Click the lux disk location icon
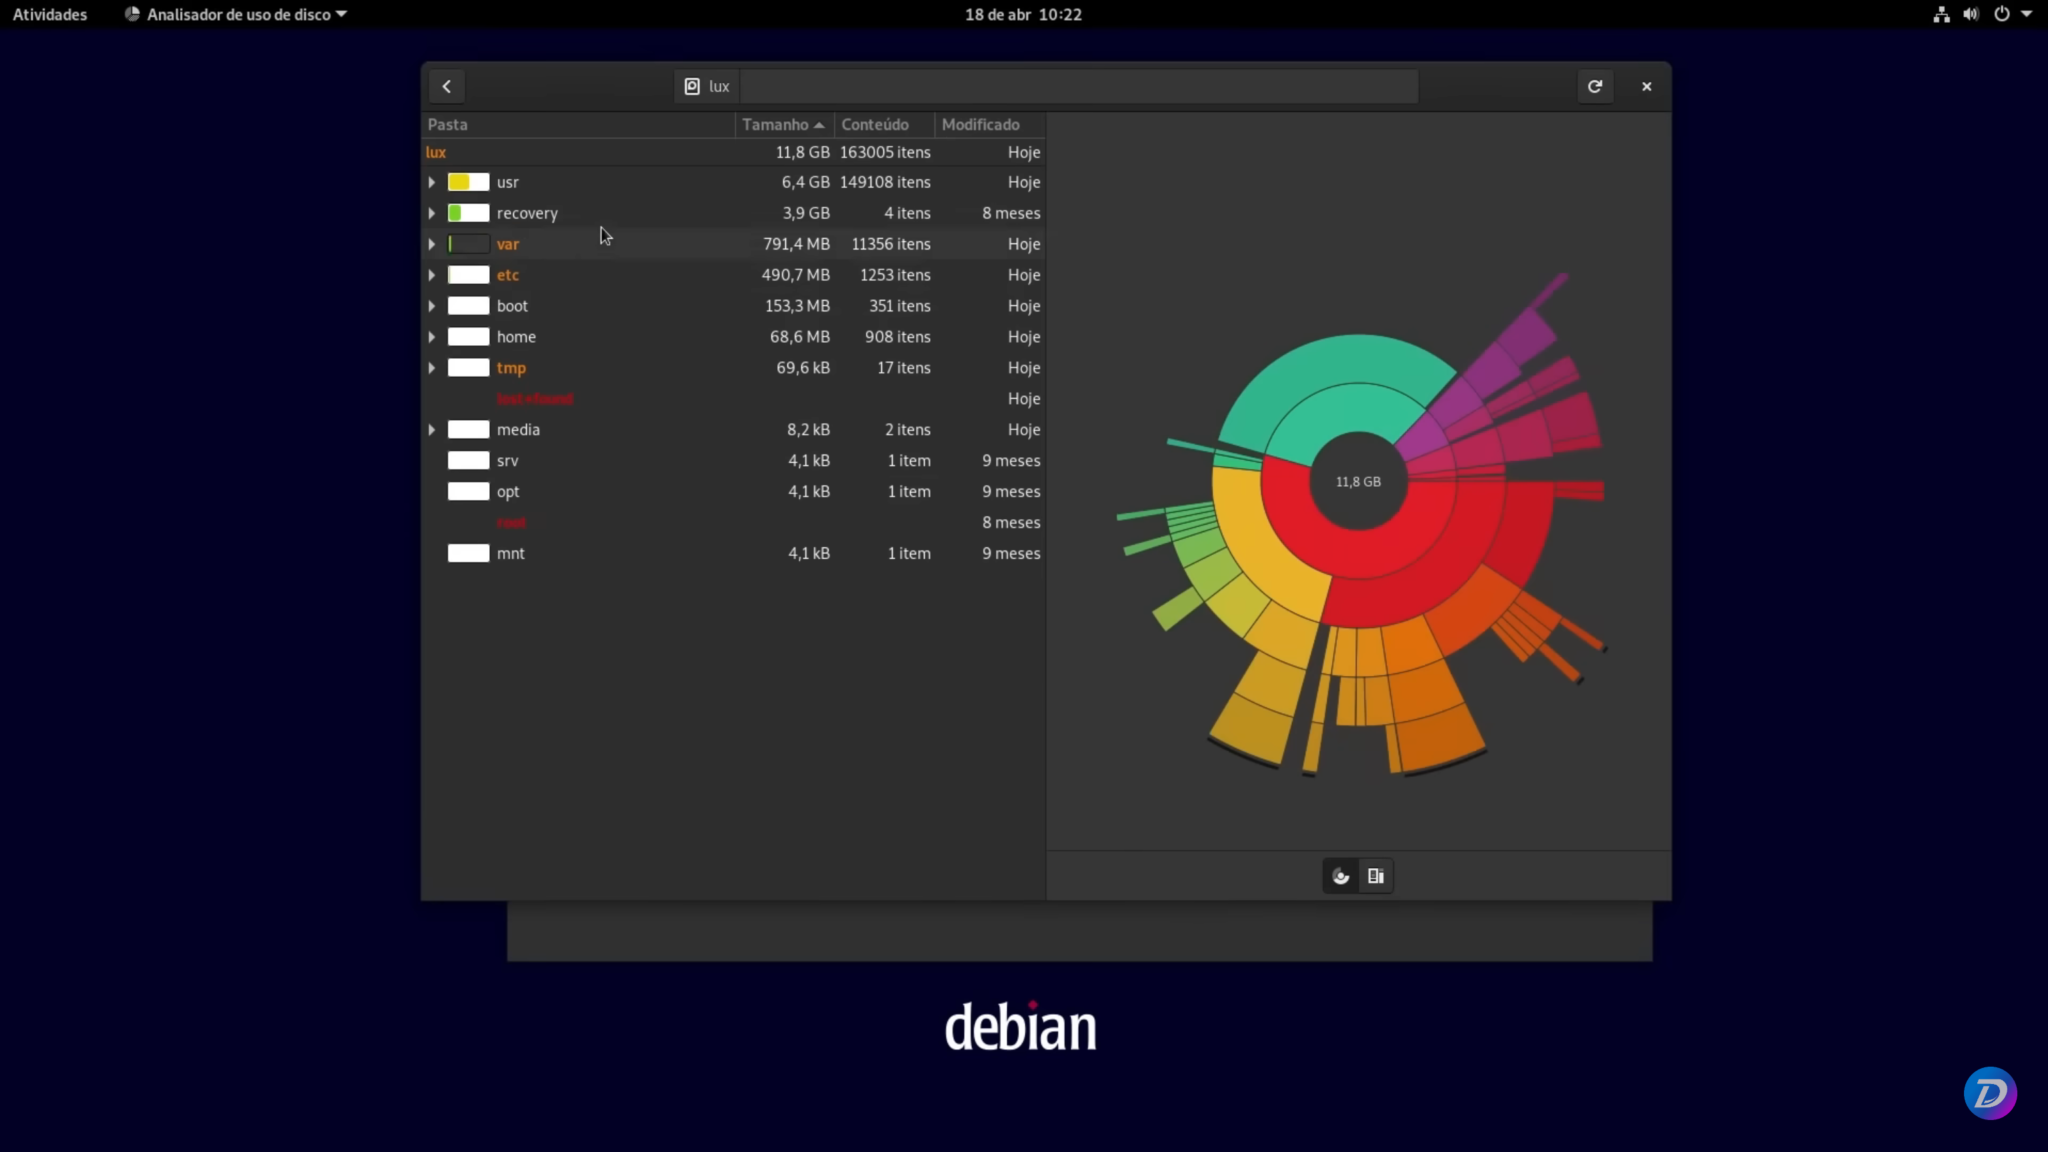The width and height of the screenshot is (2048, 1152). click(692, 87)
